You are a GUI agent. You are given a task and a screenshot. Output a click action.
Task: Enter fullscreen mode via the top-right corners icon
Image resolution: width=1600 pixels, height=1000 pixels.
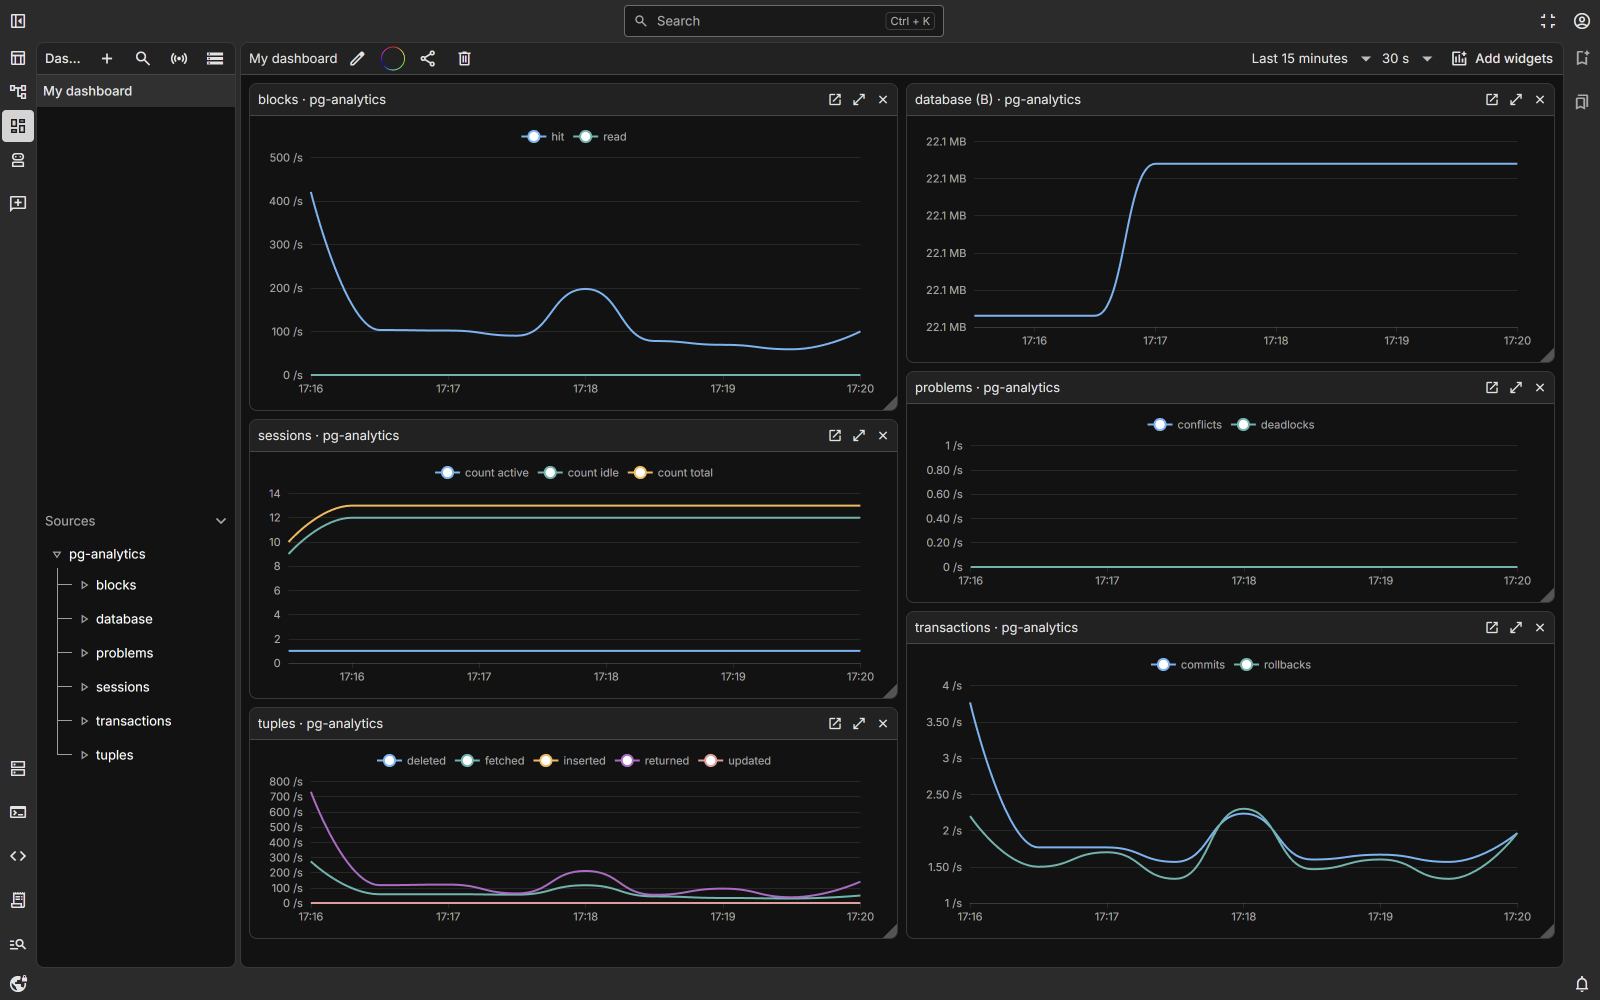(1548, 21)
